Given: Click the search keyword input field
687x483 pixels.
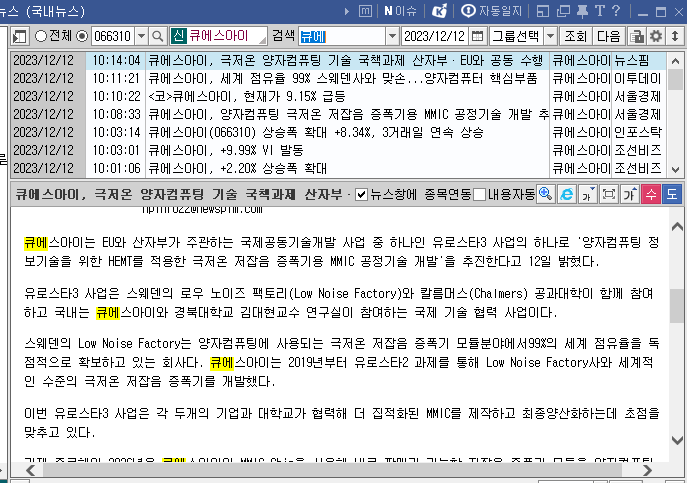Looking at the screenshot, I should point(342,36).
